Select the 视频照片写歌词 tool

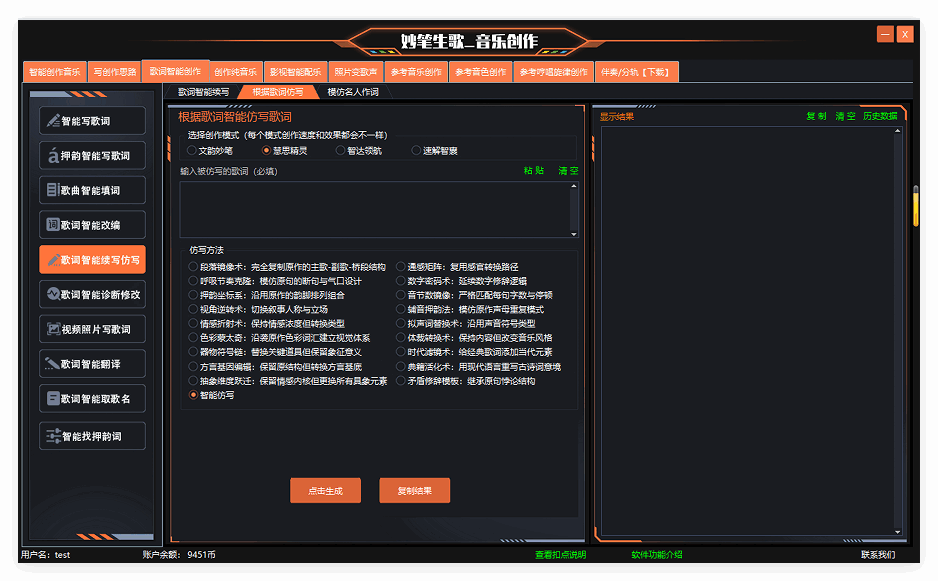pos(92,329)
